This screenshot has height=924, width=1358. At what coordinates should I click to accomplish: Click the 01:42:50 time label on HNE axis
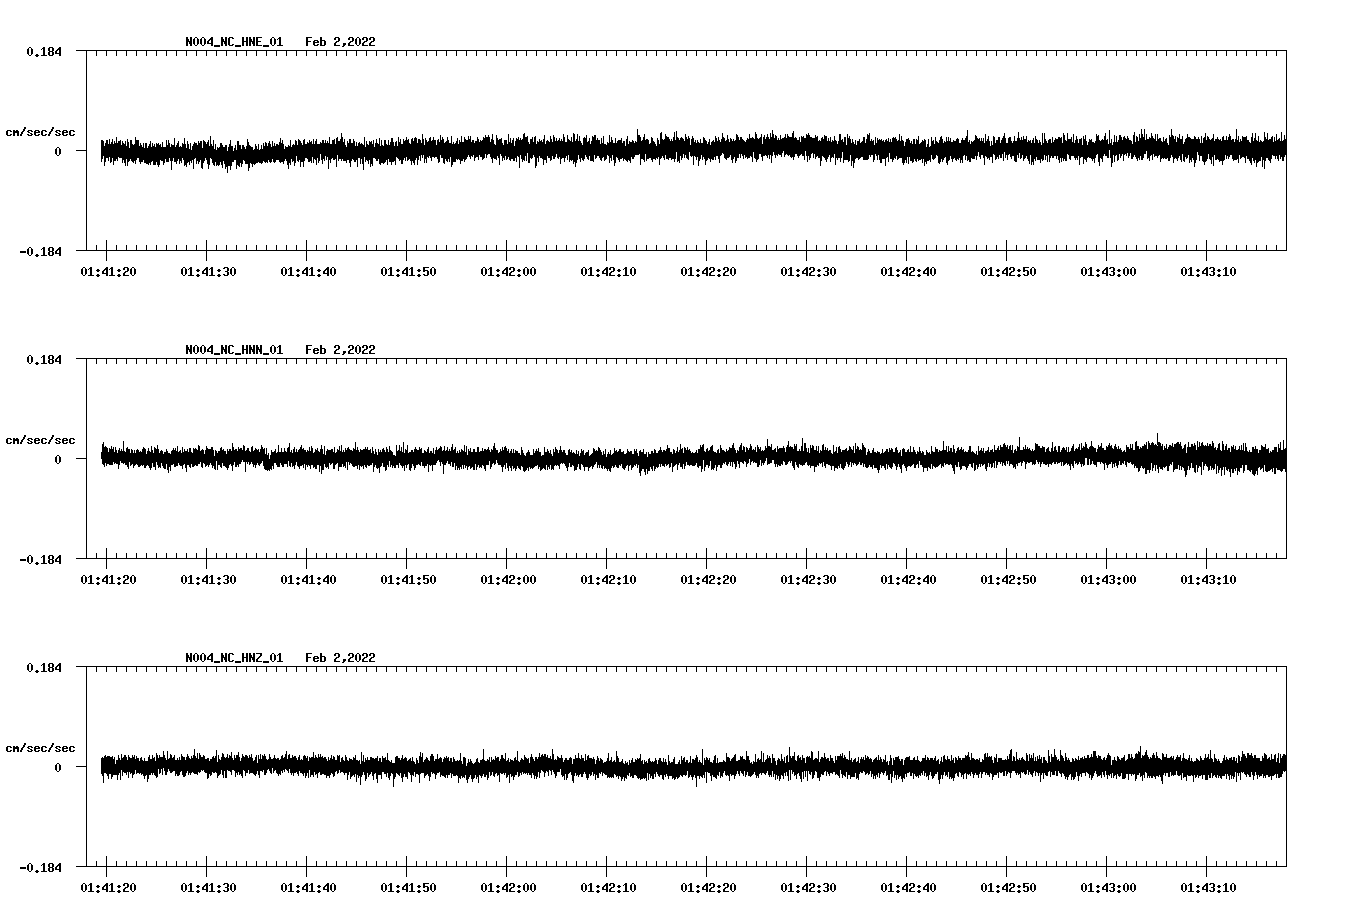(1008, 272)
